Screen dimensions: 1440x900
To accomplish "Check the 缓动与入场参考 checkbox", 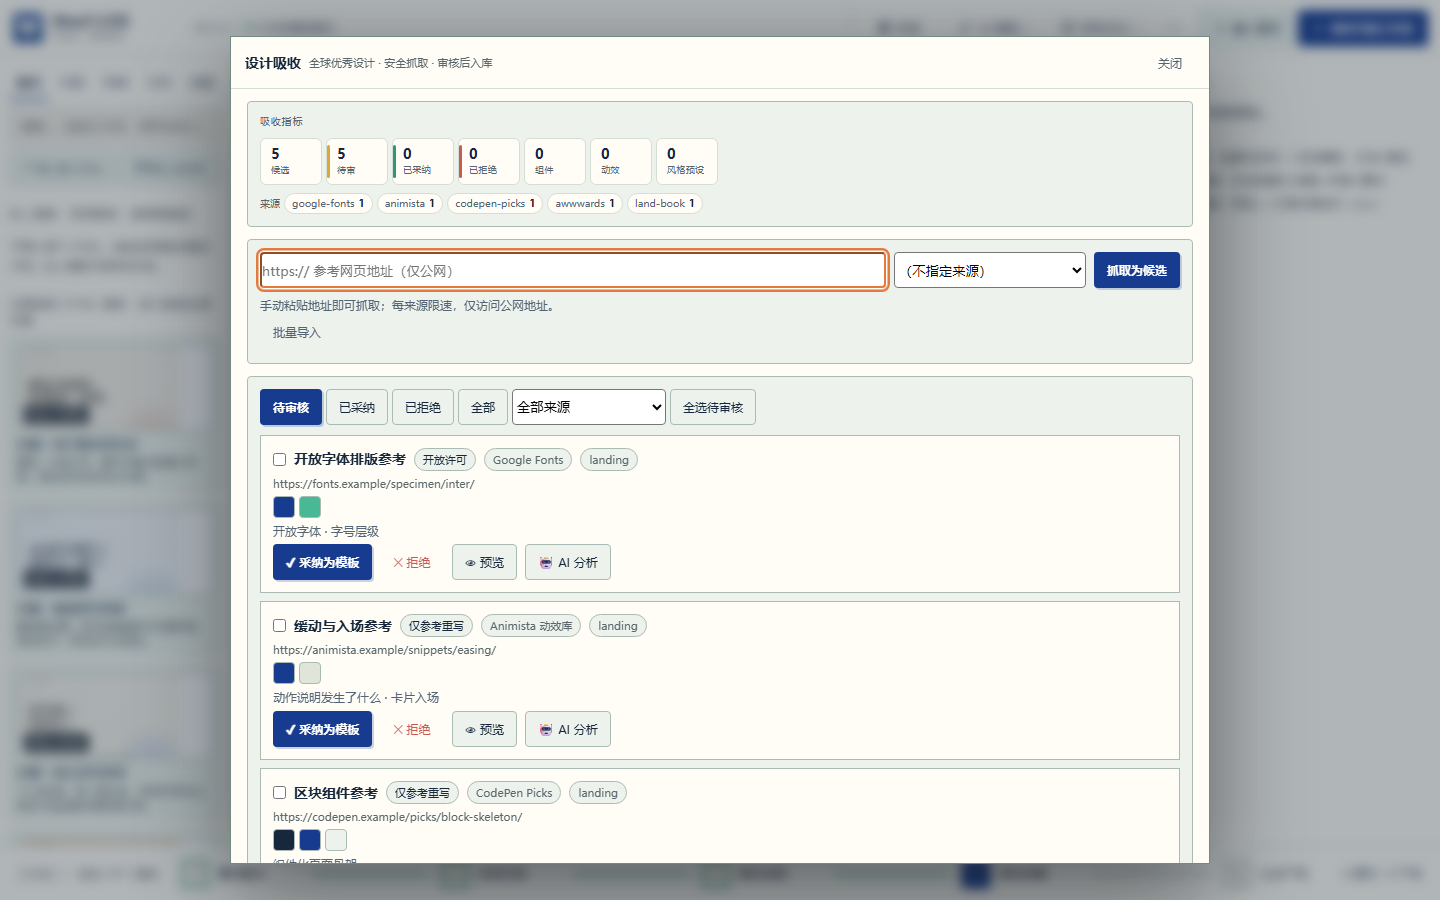I will click(280, 626).
